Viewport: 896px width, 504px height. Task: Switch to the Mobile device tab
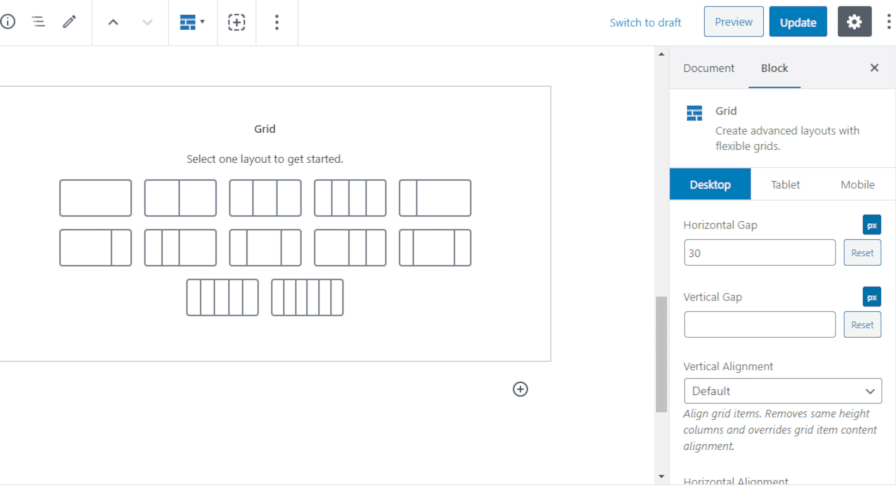(x=857, y=185)
